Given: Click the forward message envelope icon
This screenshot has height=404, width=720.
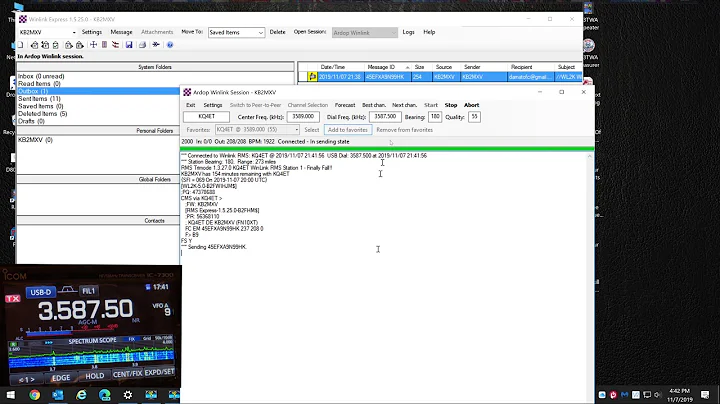Looking at the screenshot, I should tap(68, 45).
